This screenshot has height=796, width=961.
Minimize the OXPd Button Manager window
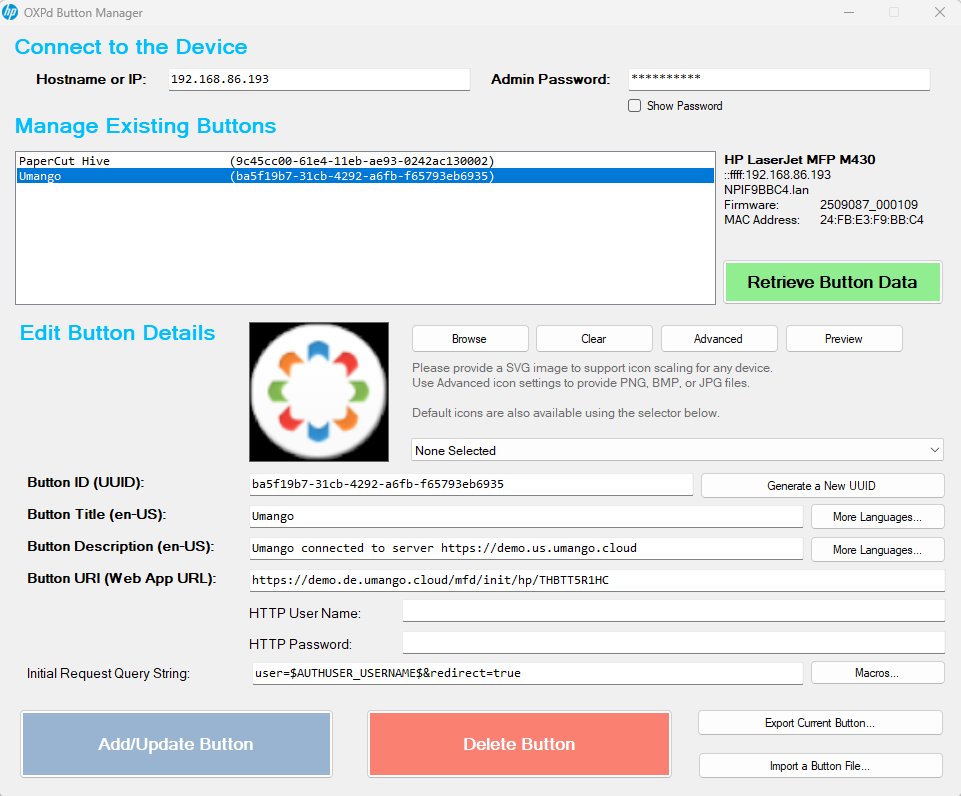tap(849, 12)
